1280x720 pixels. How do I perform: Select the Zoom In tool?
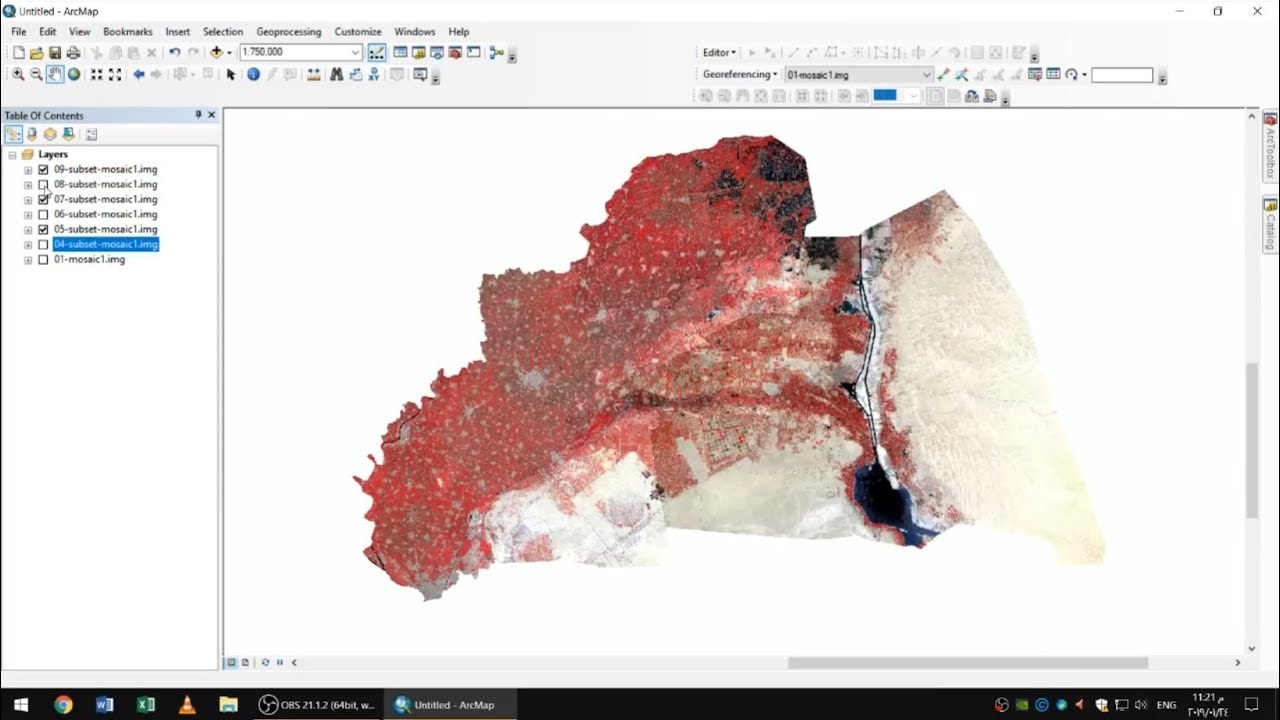[x=18, y=74]
